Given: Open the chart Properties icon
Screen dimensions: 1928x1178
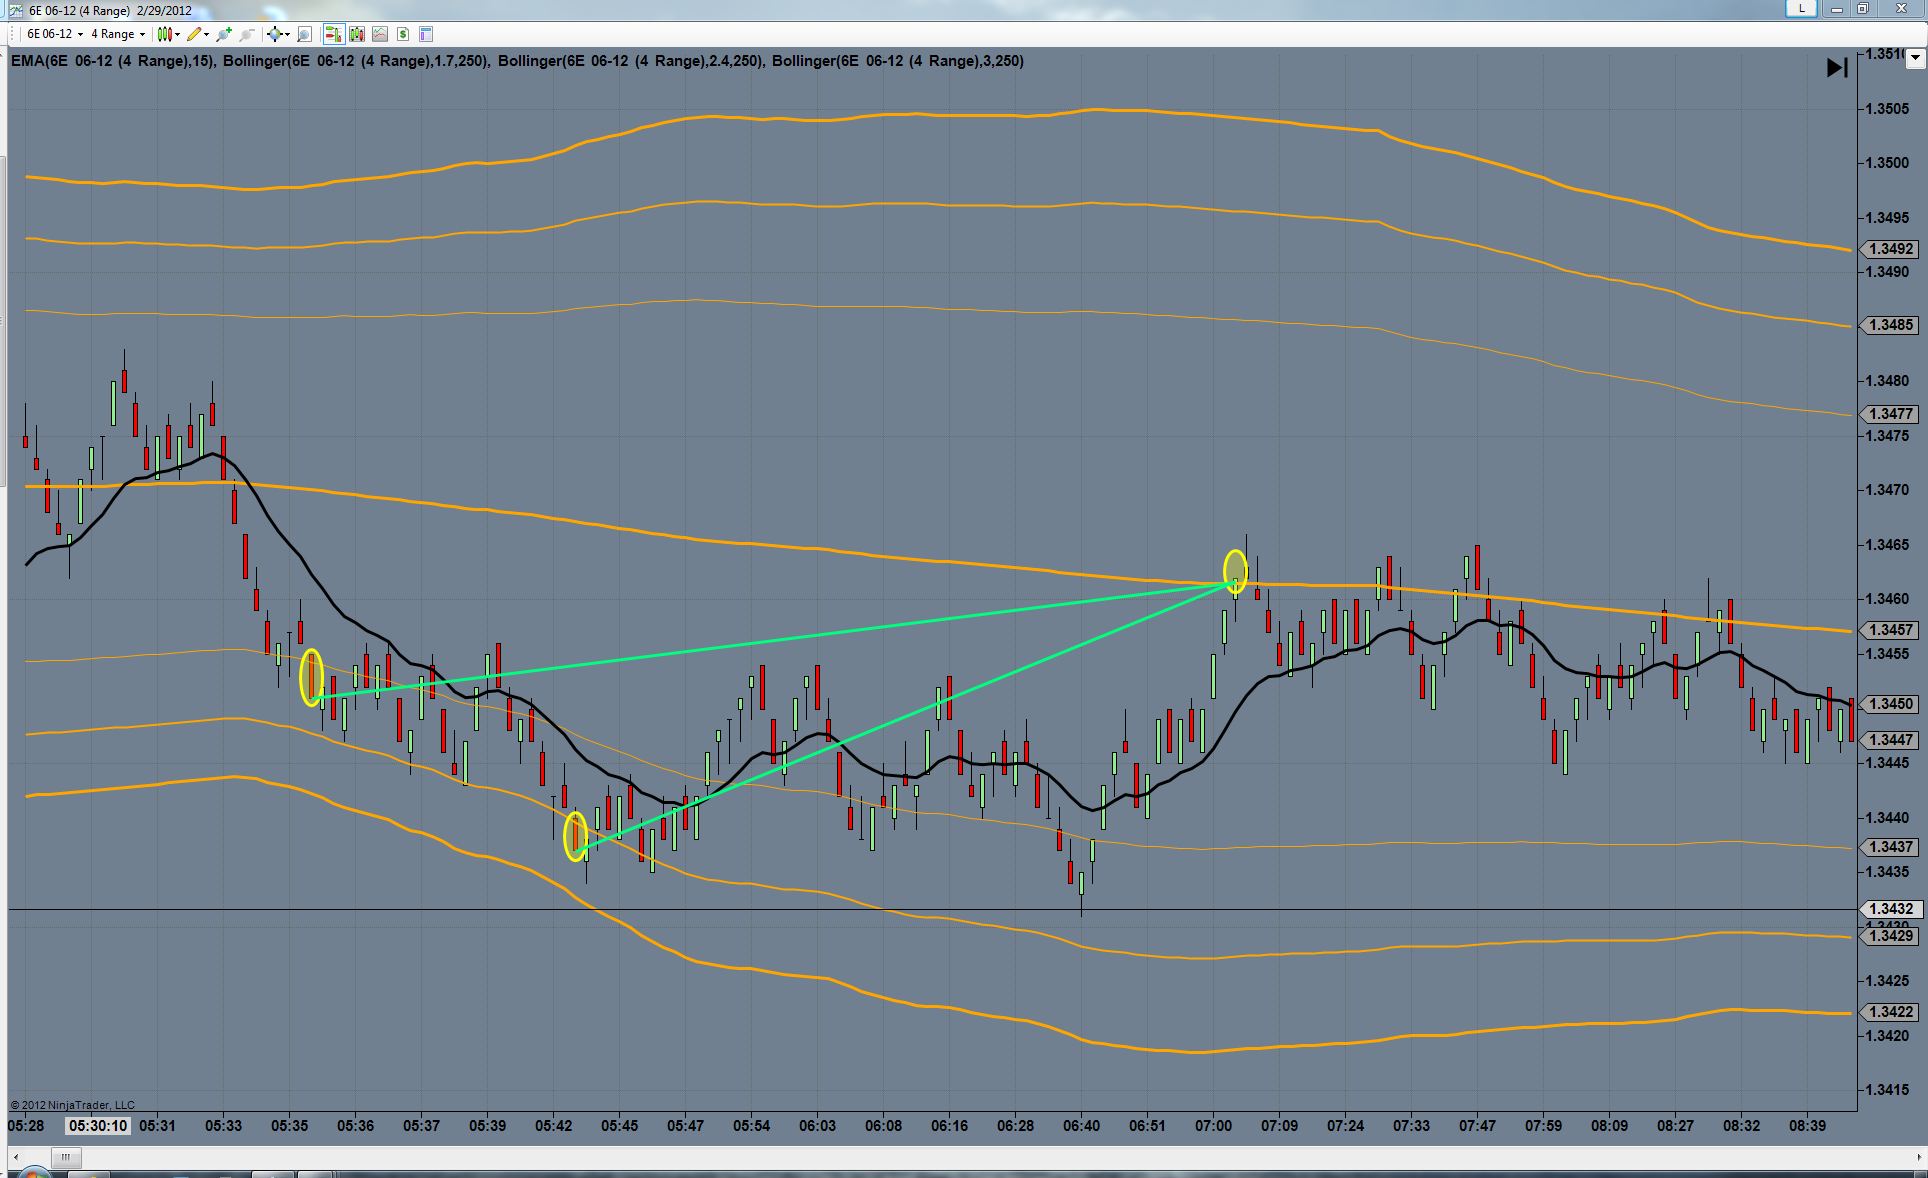Looking at the screenshot, I should coord(426,34).
